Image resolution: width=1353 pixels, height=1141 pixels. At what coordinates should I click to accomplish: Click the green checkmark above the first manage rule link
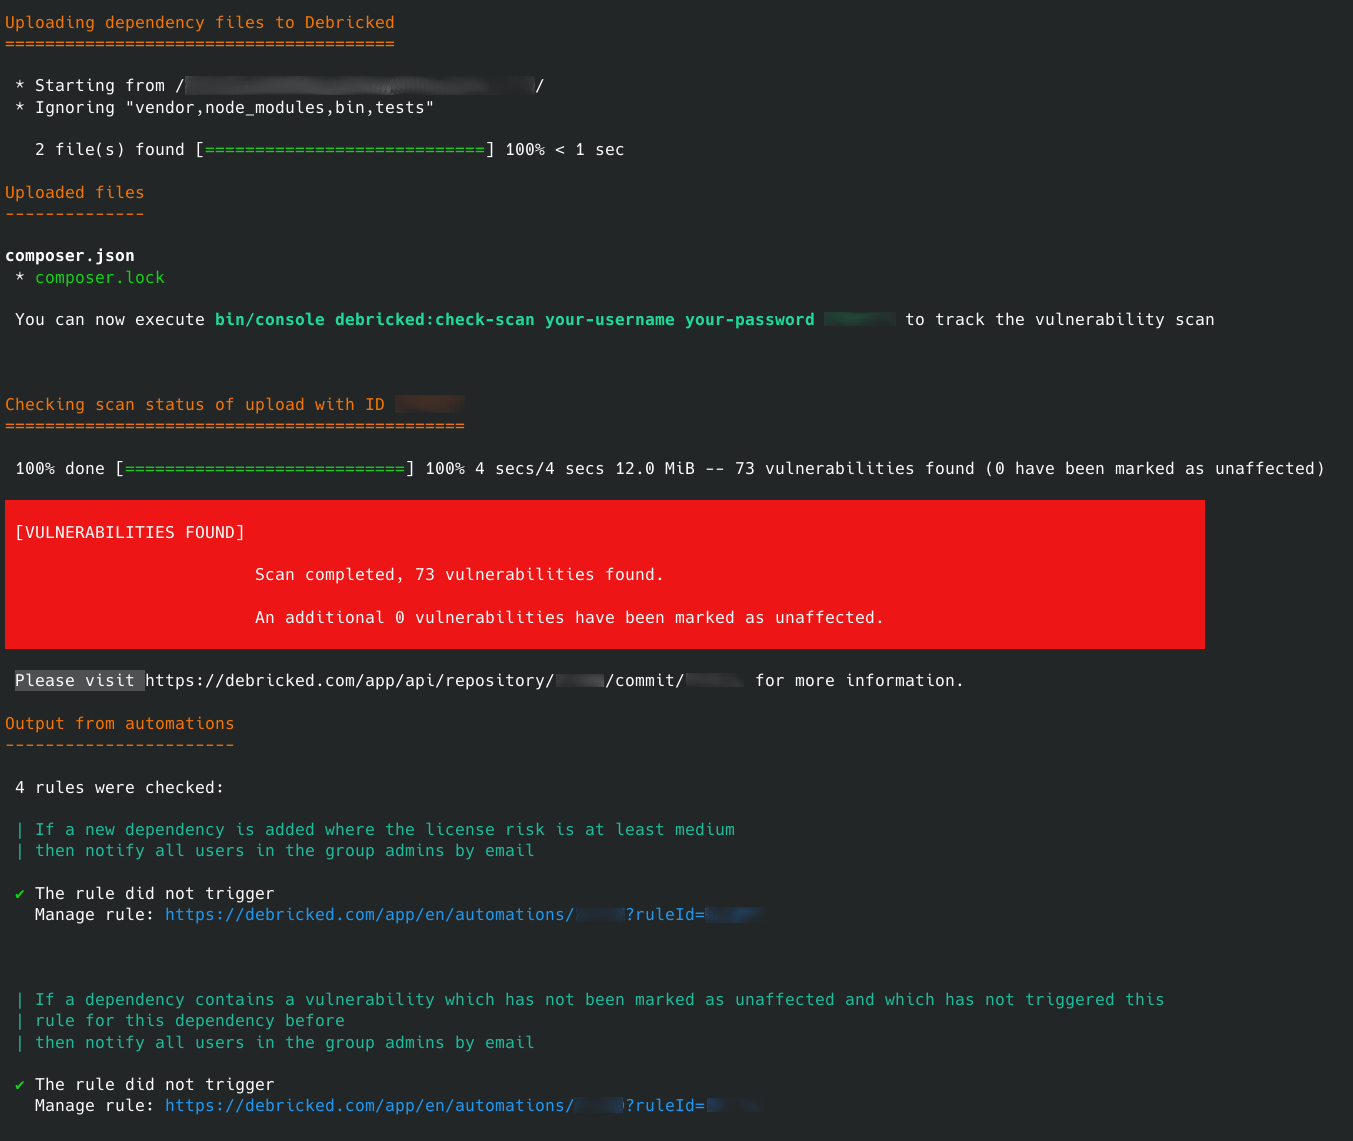[20, 894]
